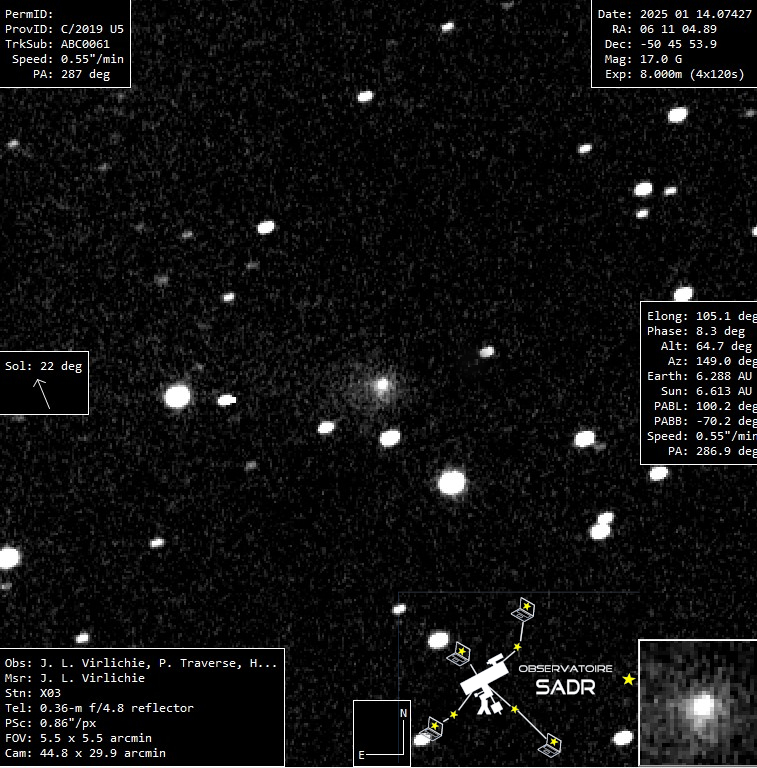
Task: Select the 'ProvID: C/2019 U5' text
Action: pos(64,29)
